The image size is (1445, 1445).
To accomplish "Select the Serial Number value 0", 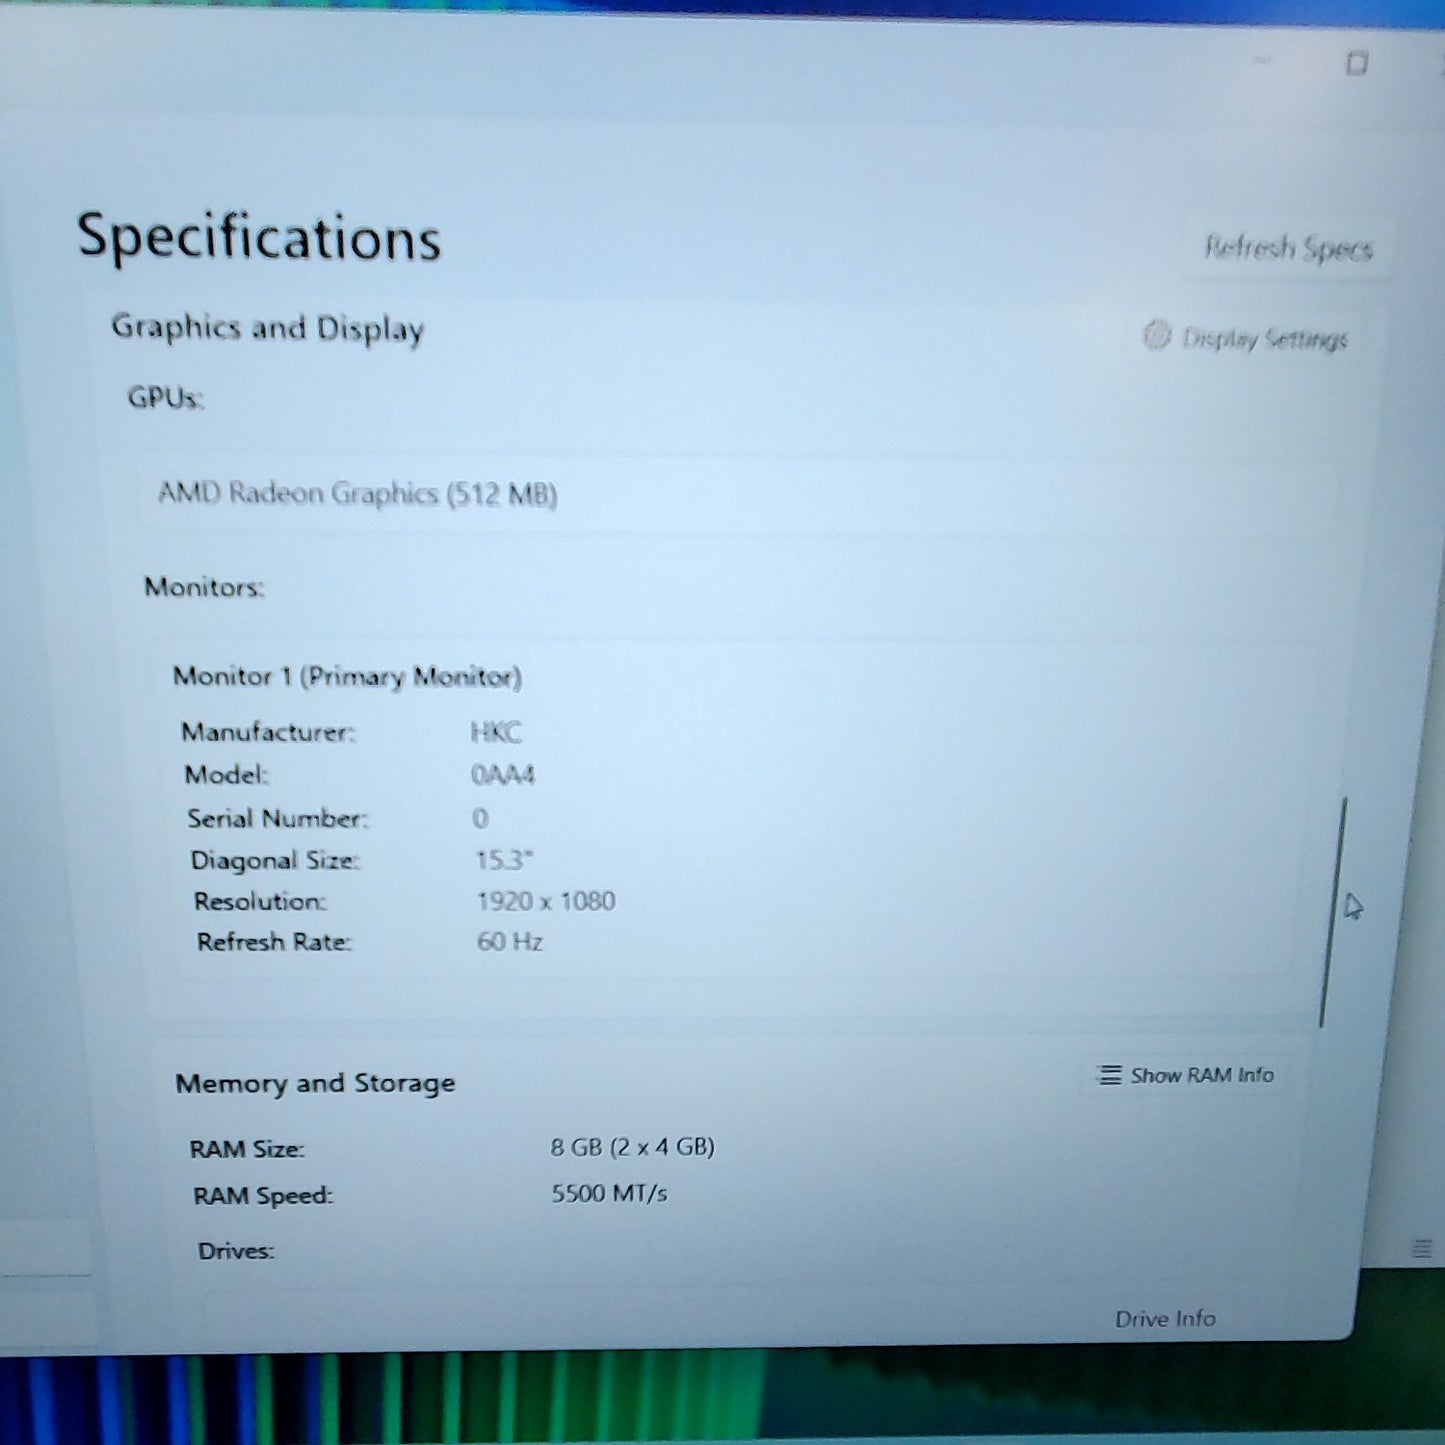I will pyautogui.click(x=480, y=818).
